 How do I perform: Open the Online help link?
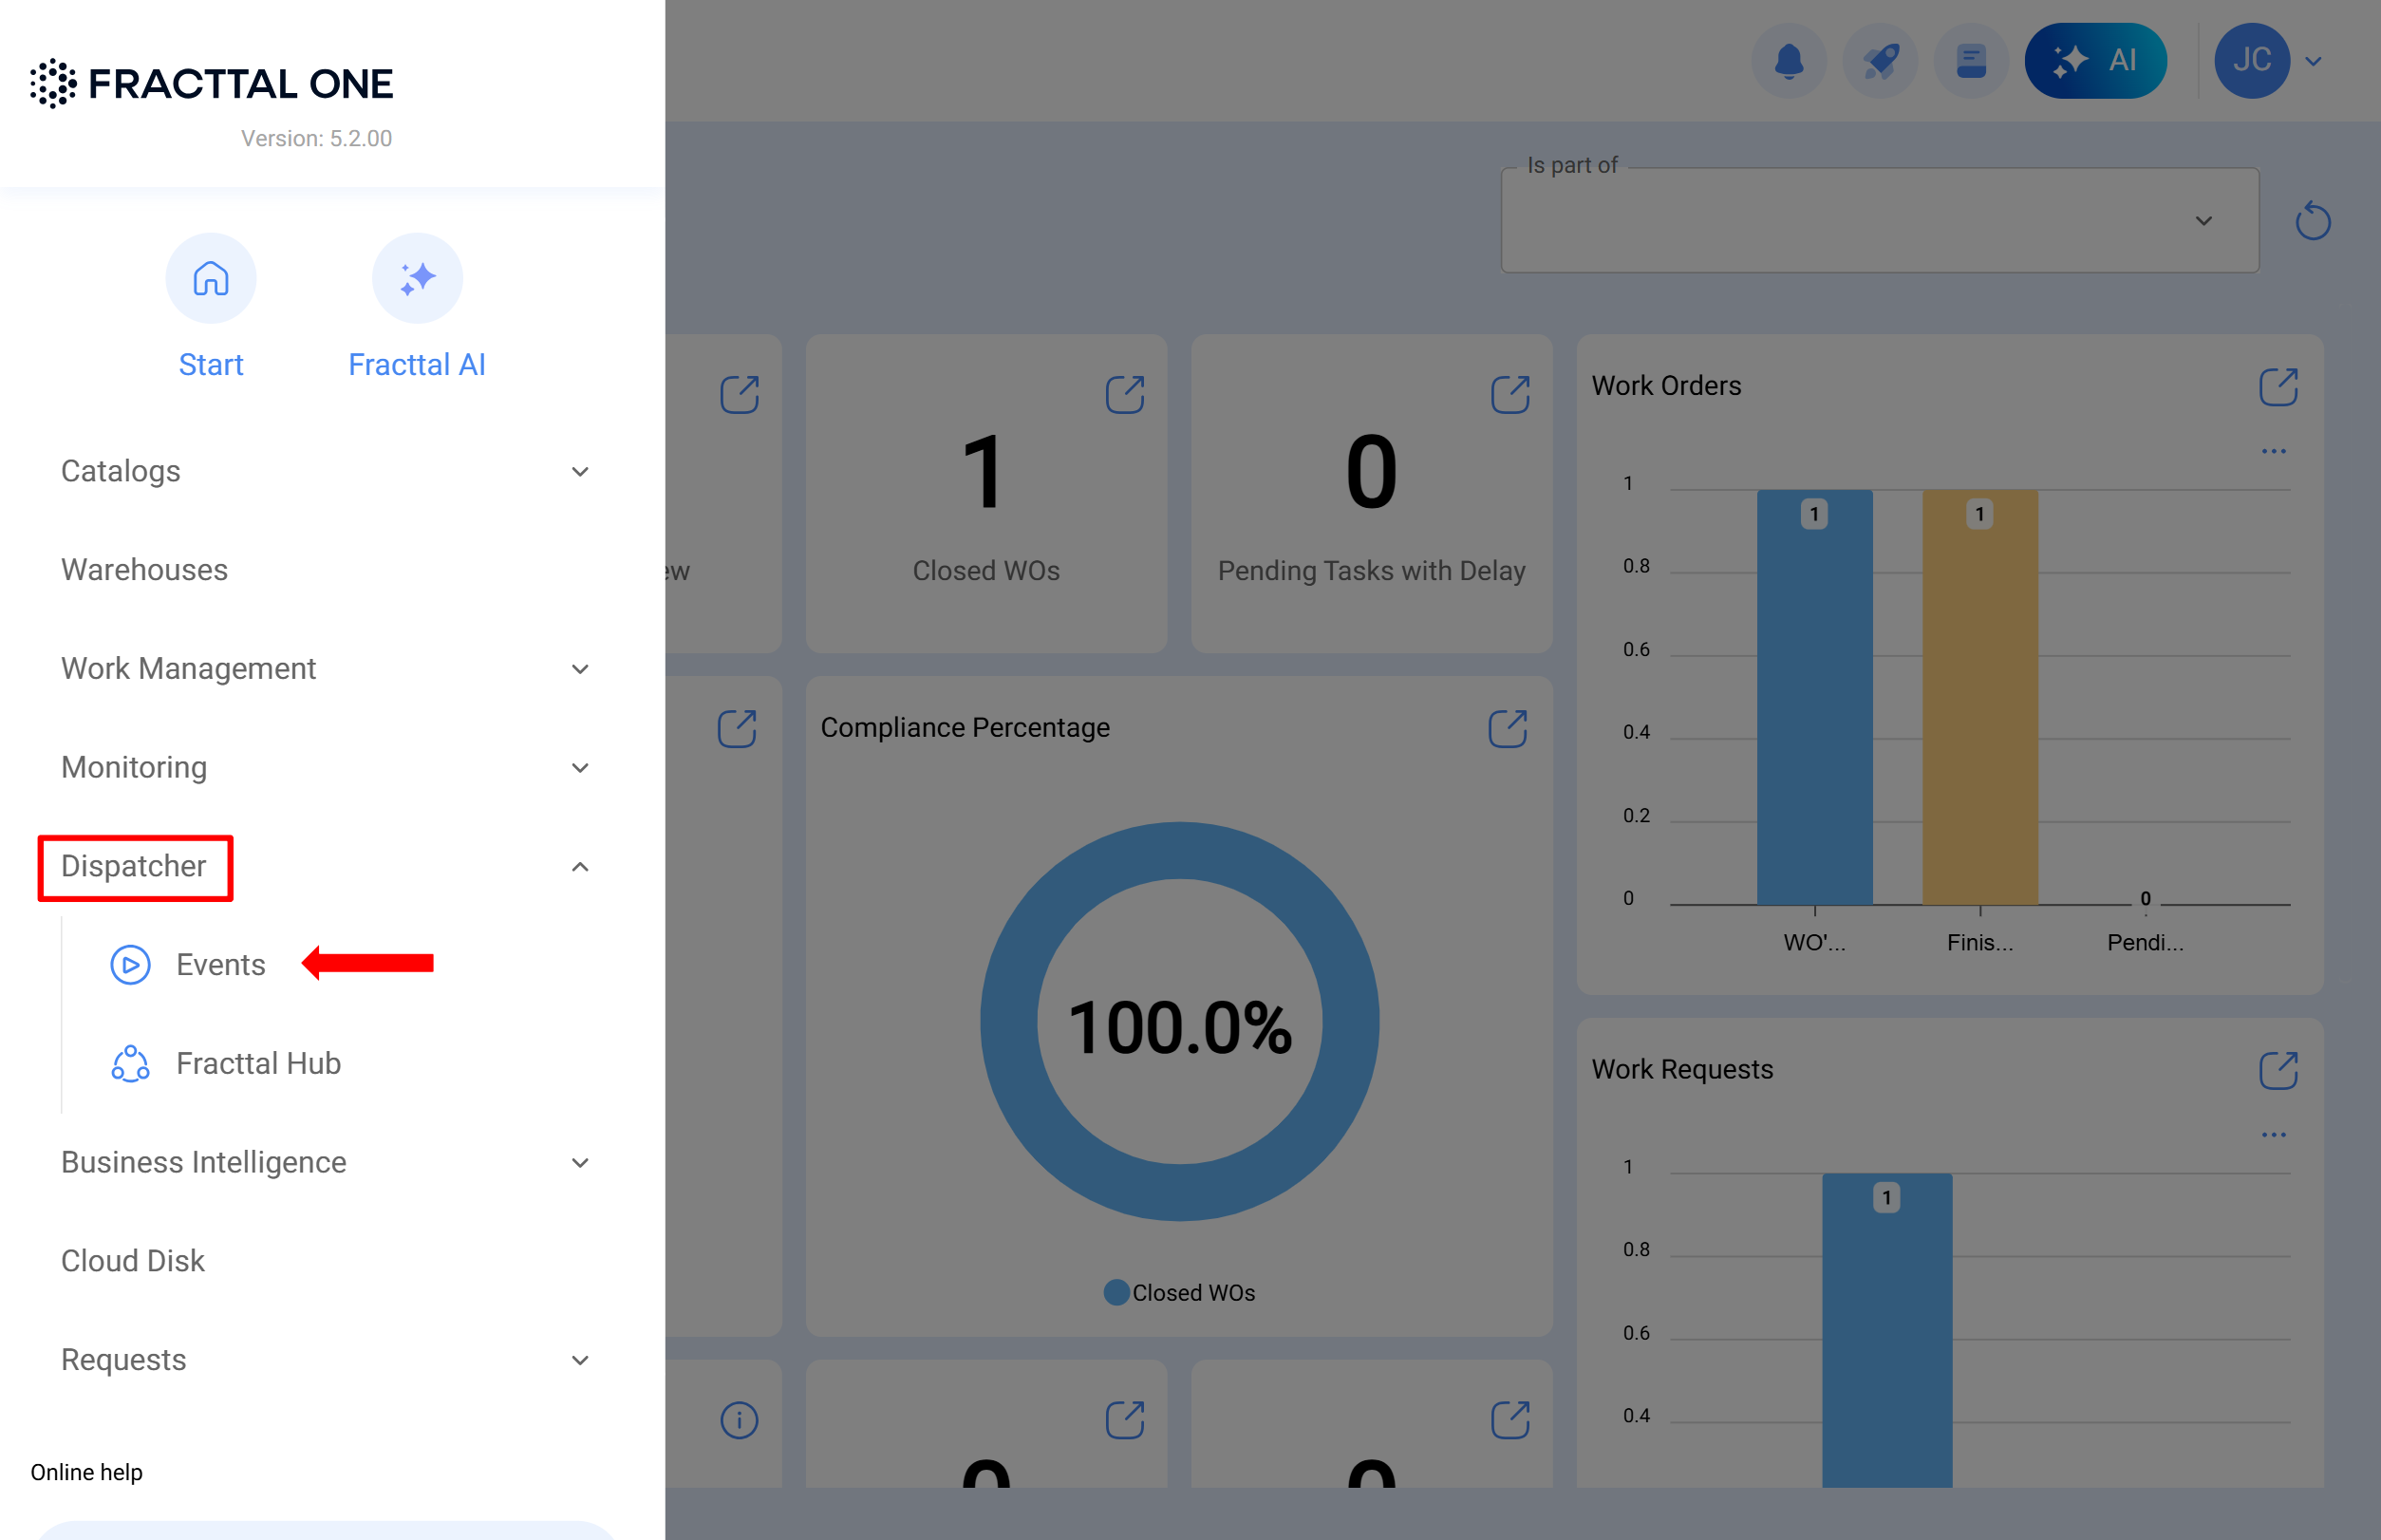(86, 1471)
